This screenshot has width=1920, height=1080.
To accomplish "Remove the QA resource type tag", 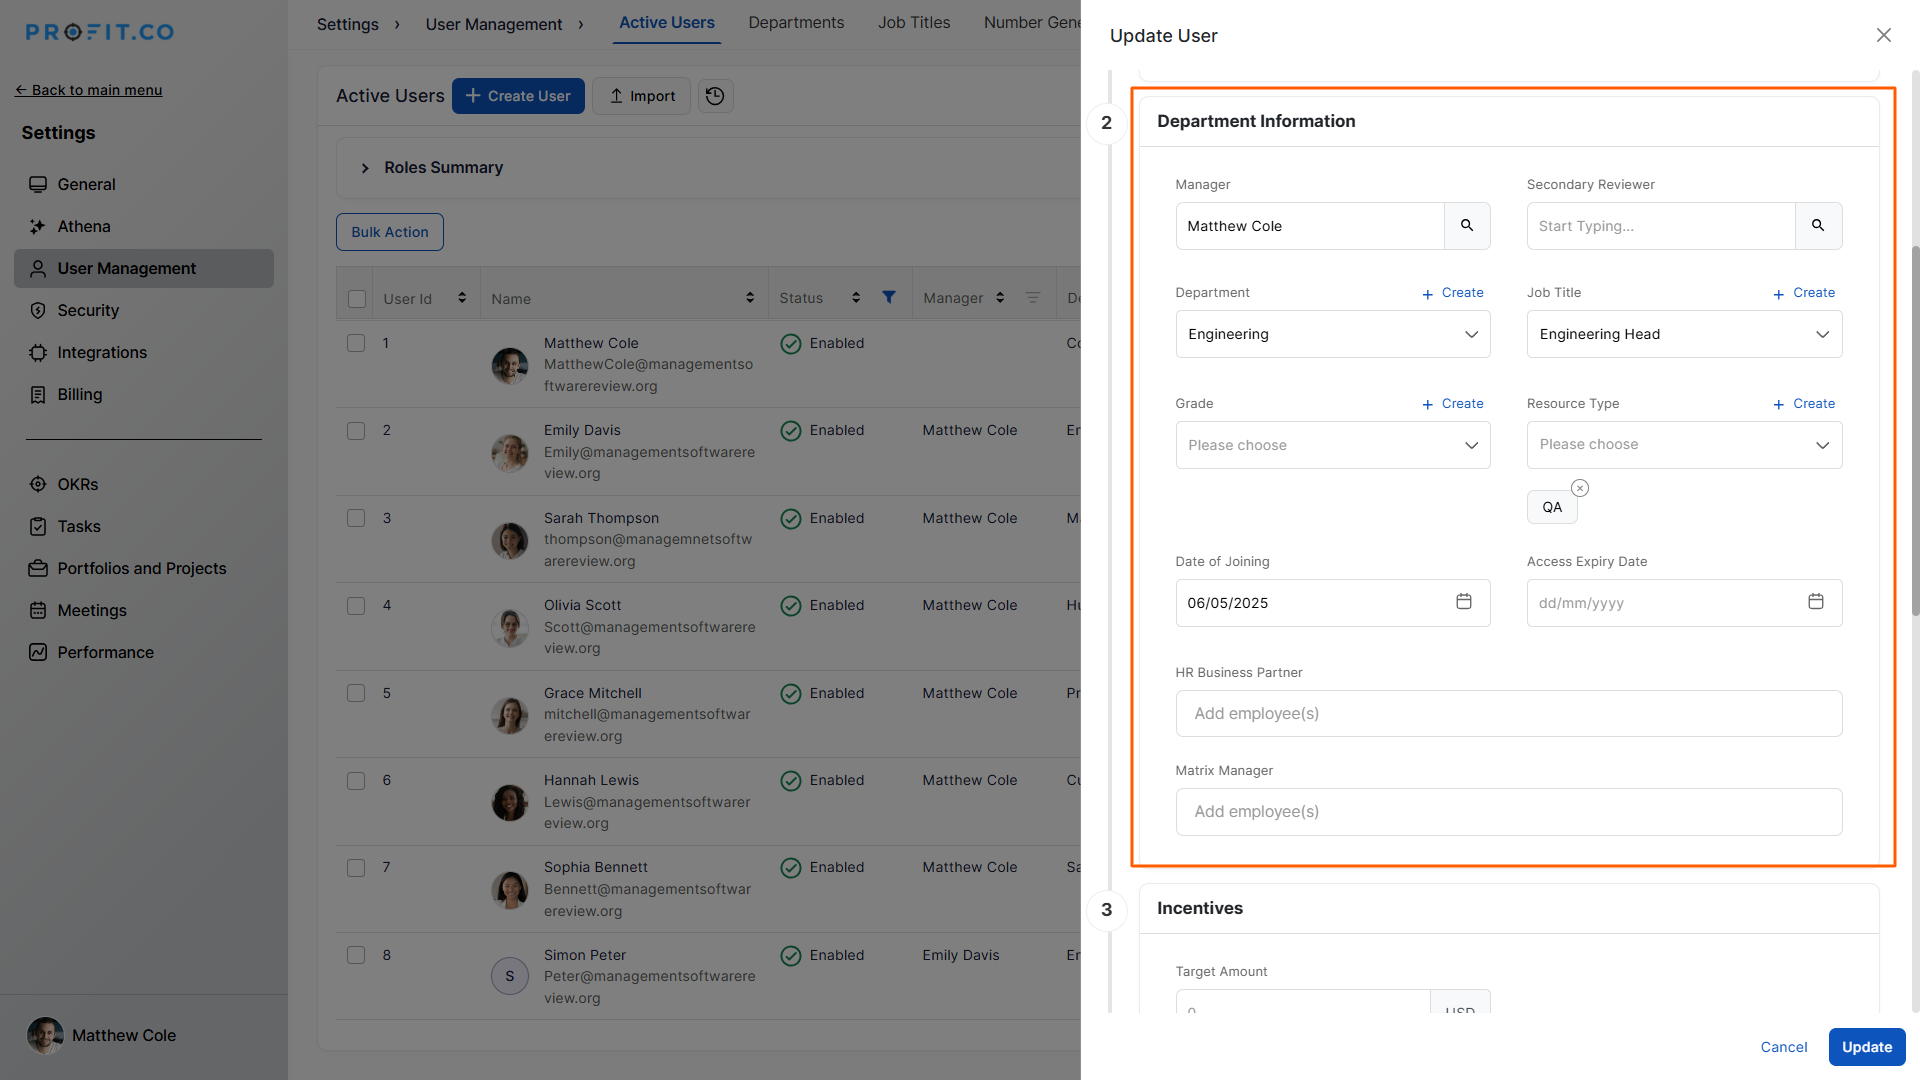I will (1580, 488).
